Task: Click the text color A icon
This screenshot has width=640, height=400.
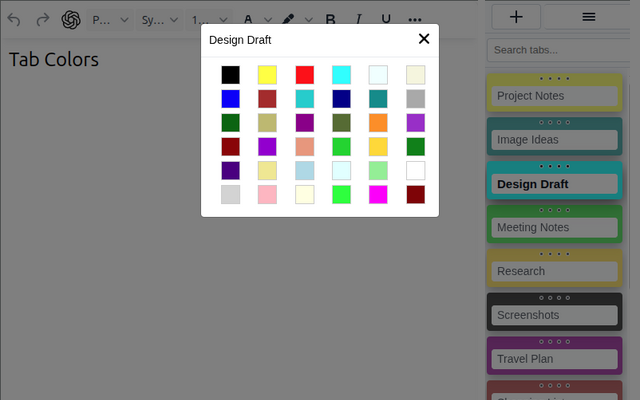Action: coord(248,20)
